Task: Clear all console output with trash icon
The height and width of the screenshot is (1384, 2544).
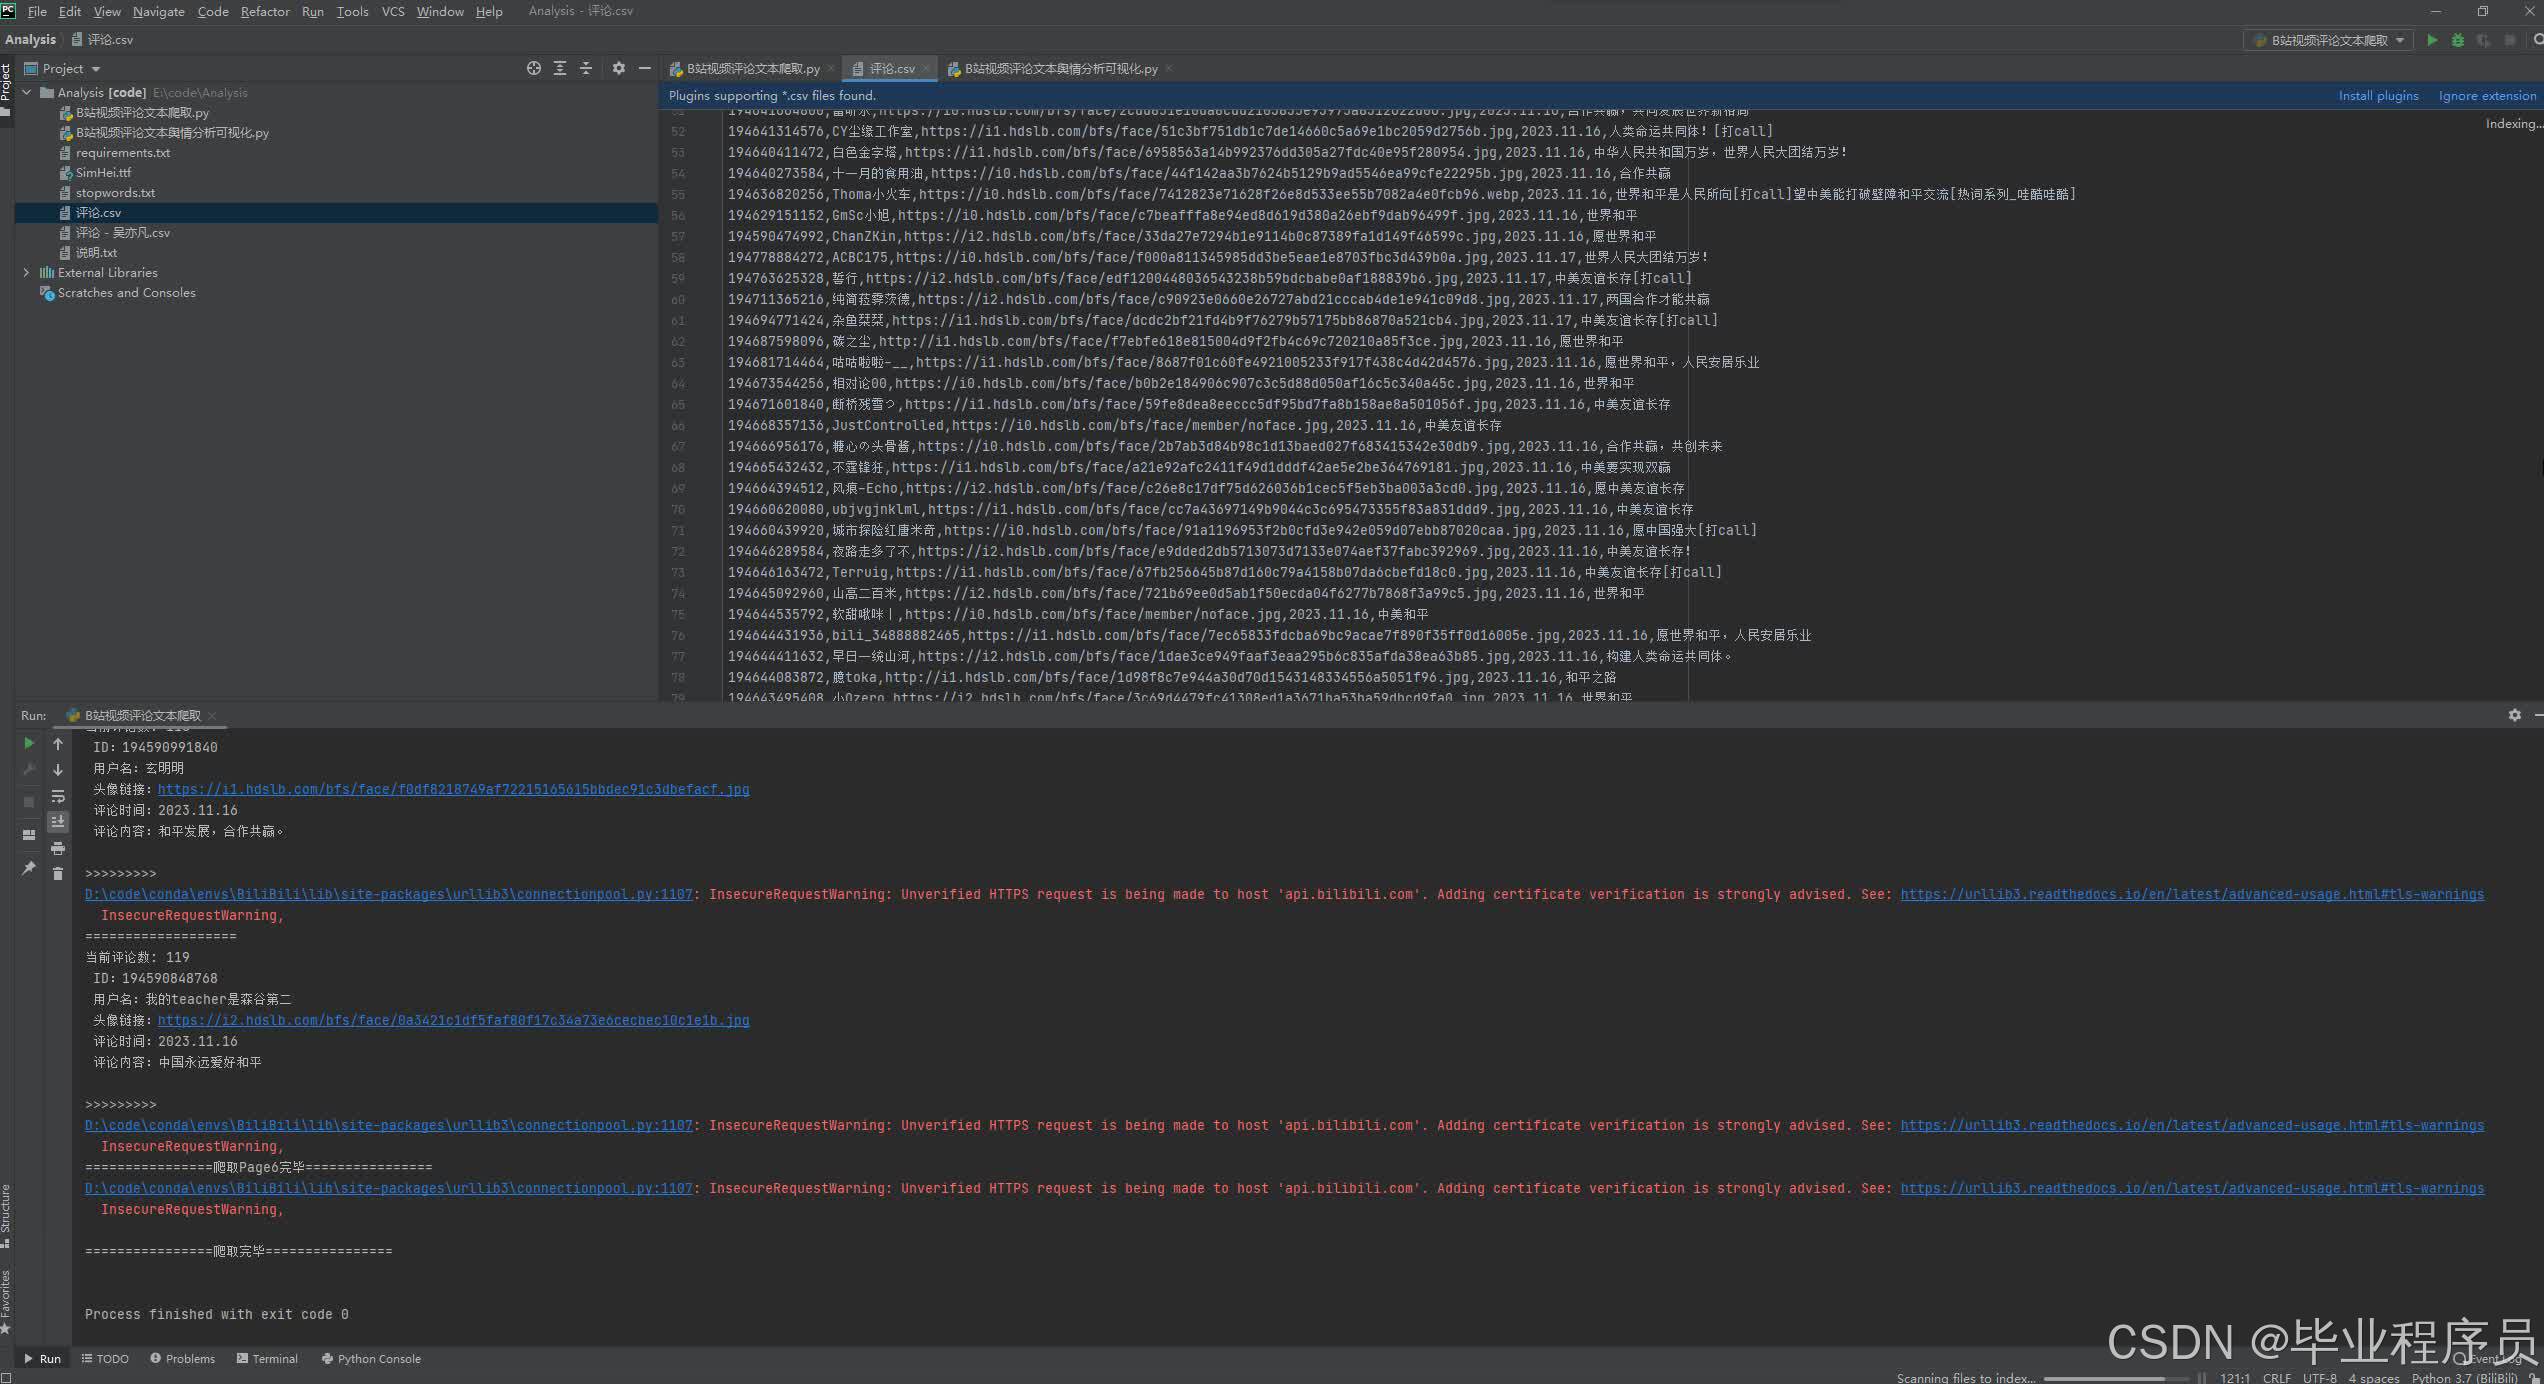Action: tap(58, 874)
